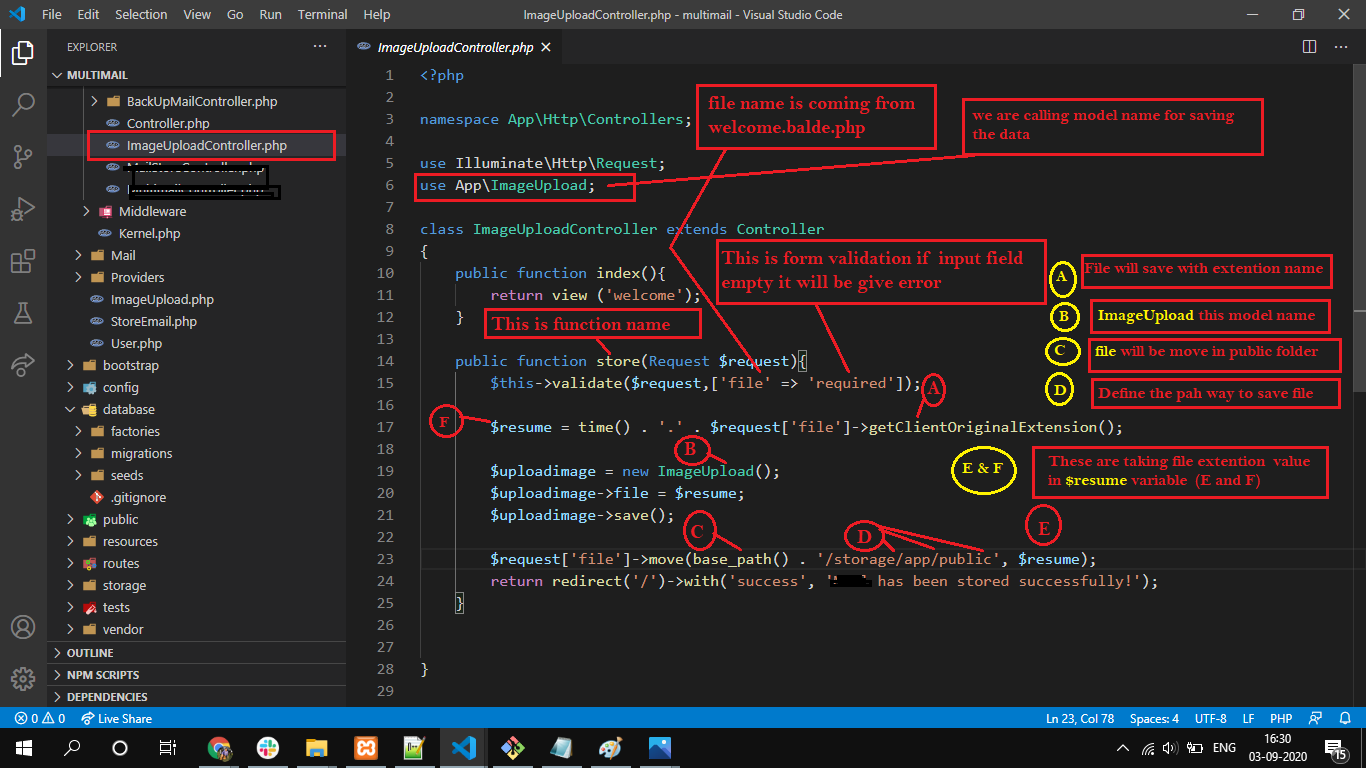
Task: Open the Search view in activity bar
Action: point(22,104)
